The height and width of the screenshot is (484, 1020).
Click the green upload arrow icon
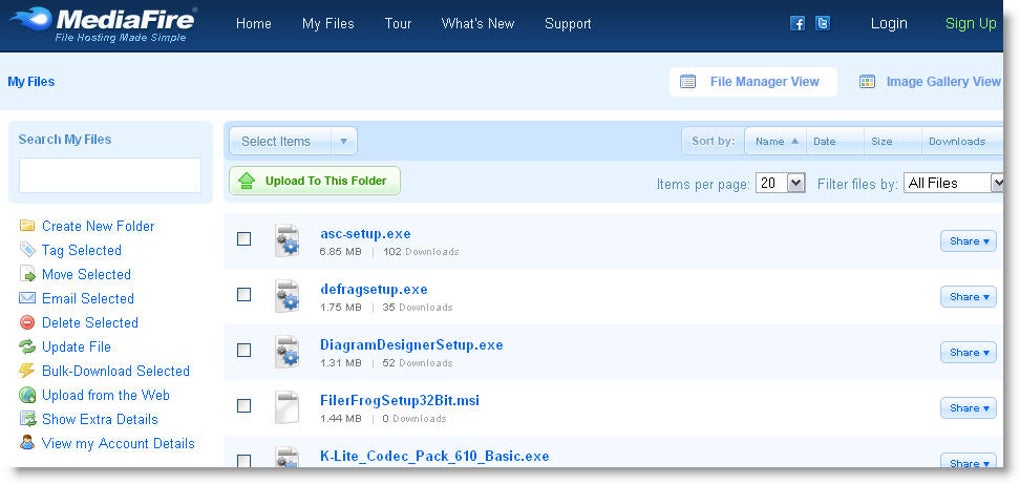(x=246, y=181)
